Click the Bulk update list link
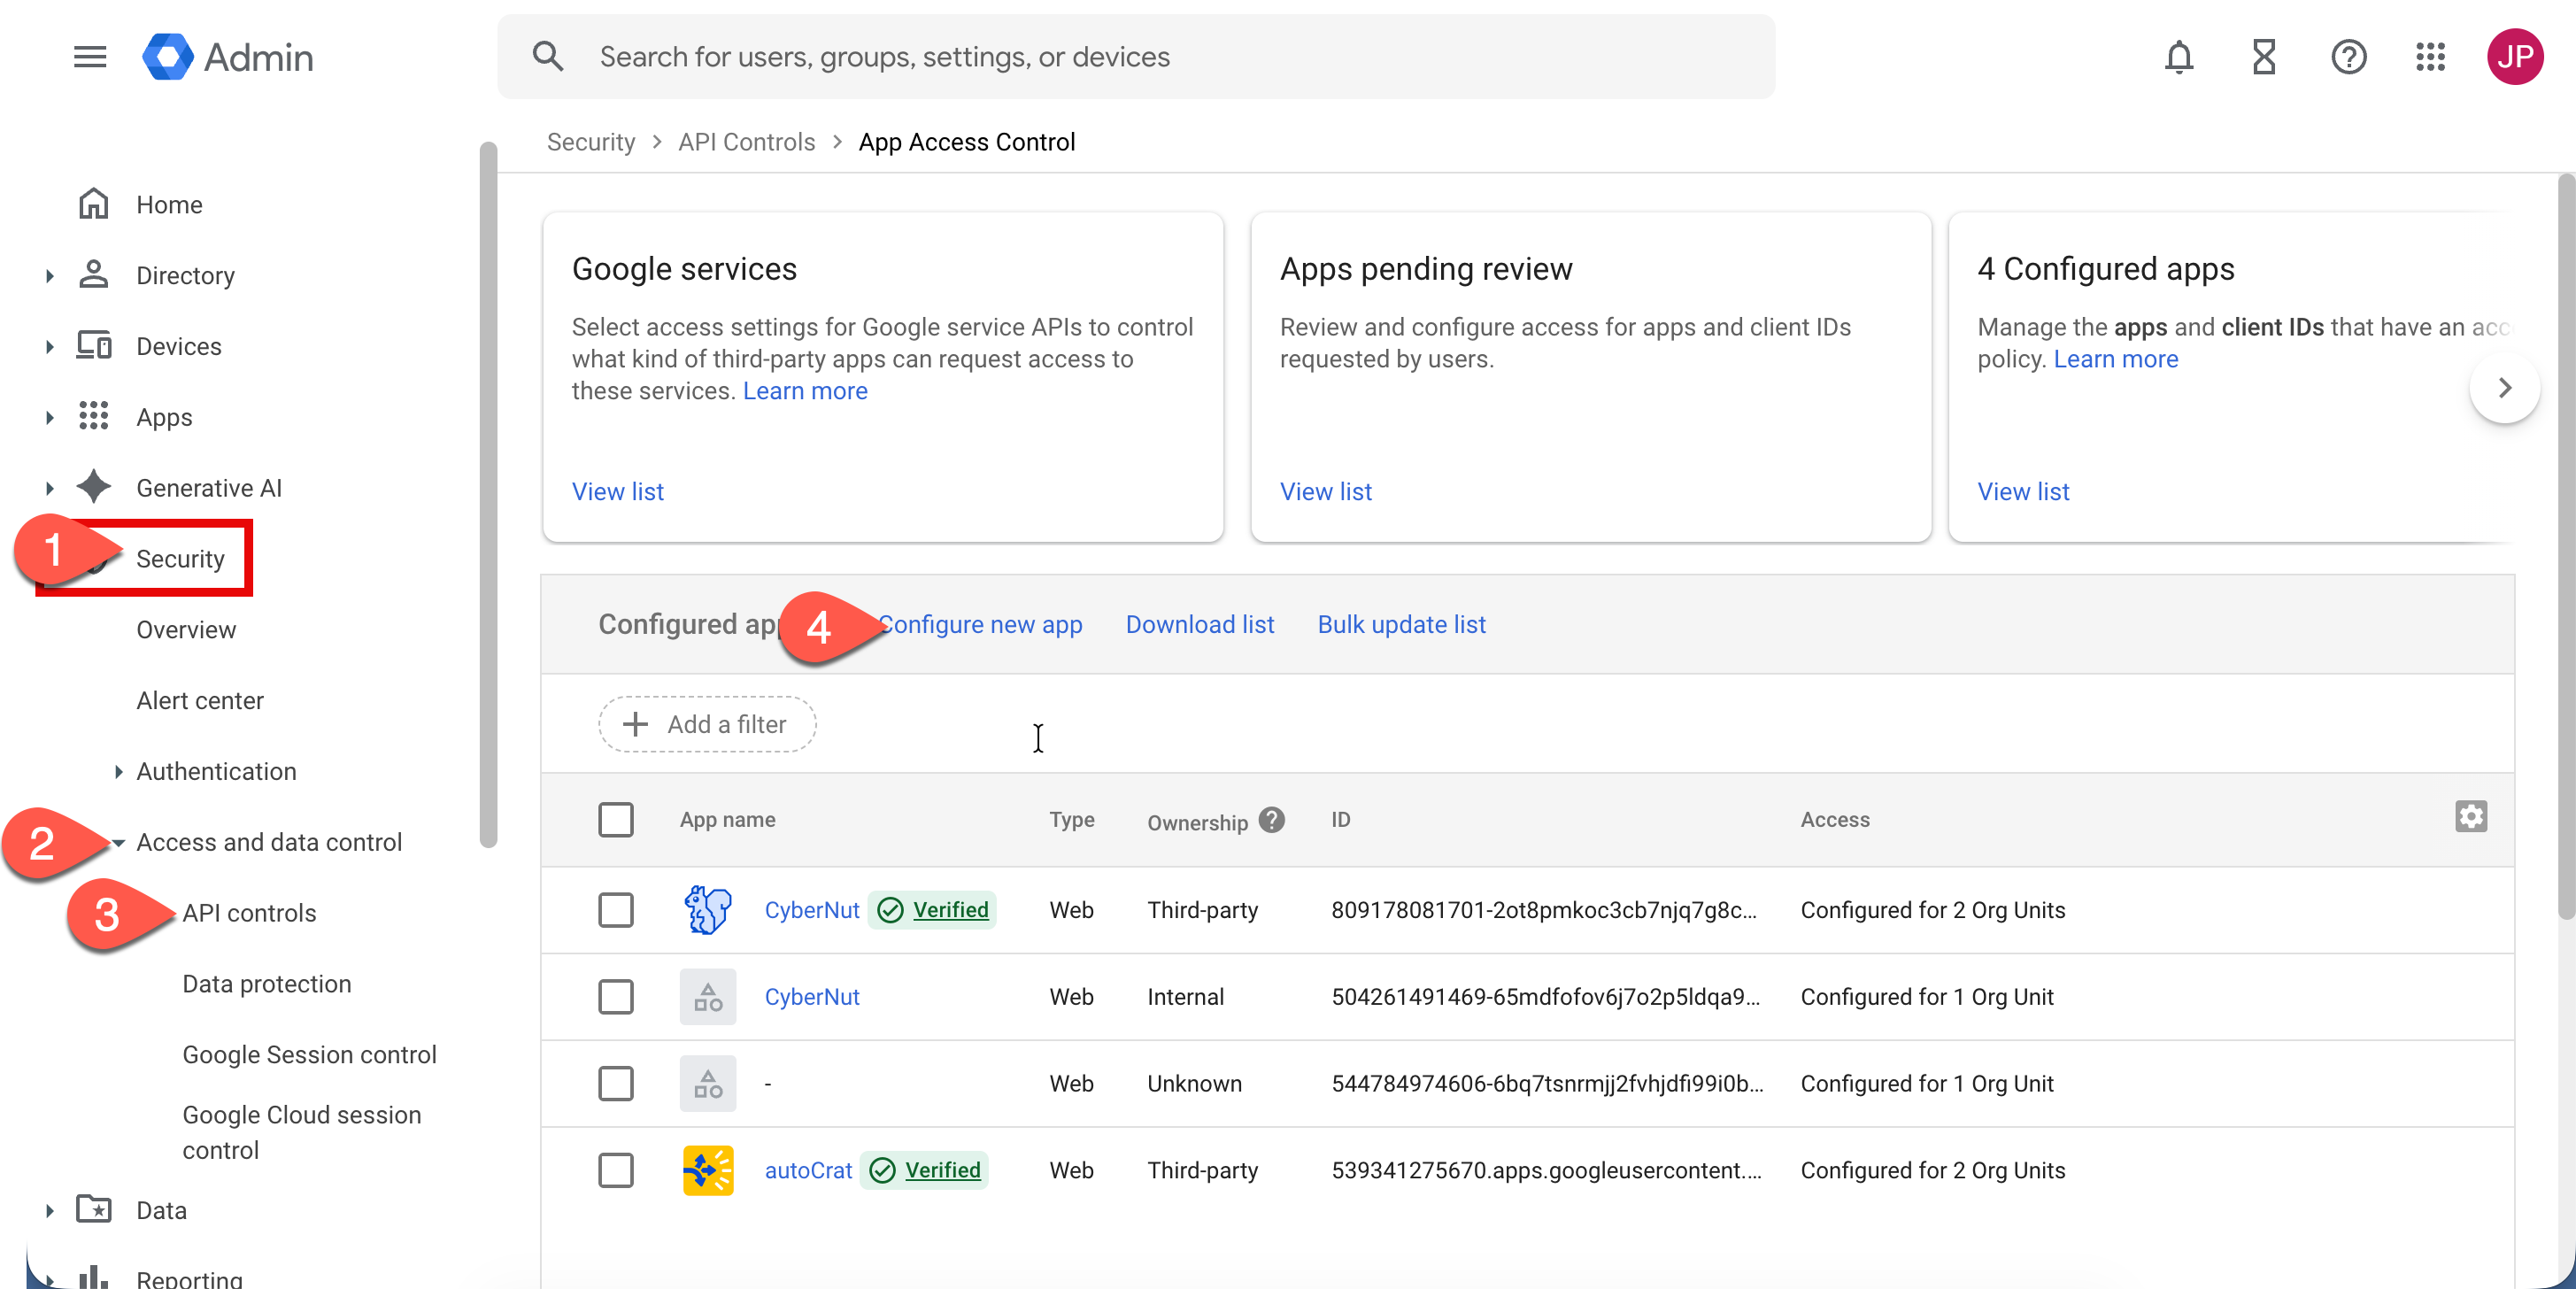The width and height of the screenshot is (2576, 1289). (x=1400, y=624)
